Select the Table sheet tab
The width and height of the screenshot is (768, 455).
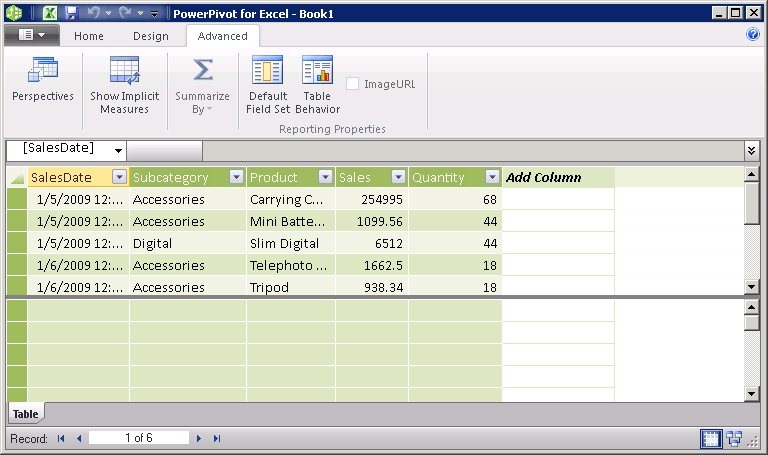25,414
